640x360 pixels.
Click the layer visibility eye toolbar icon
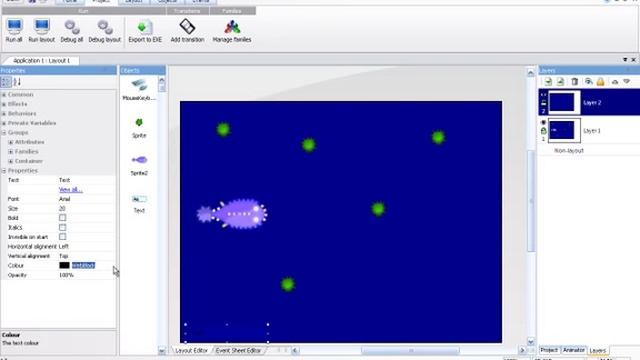click(x=589, y=82)
